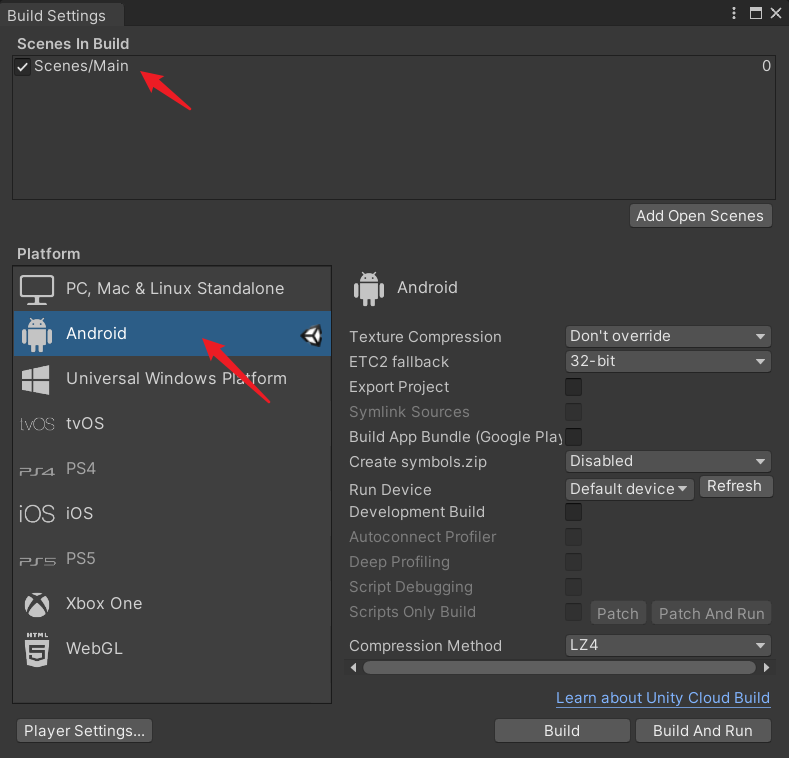This screenshot has width=789, height=758.
Task: Toggle the Autoconnect Profiler checkbox
Action: click(x=573, y=537)
